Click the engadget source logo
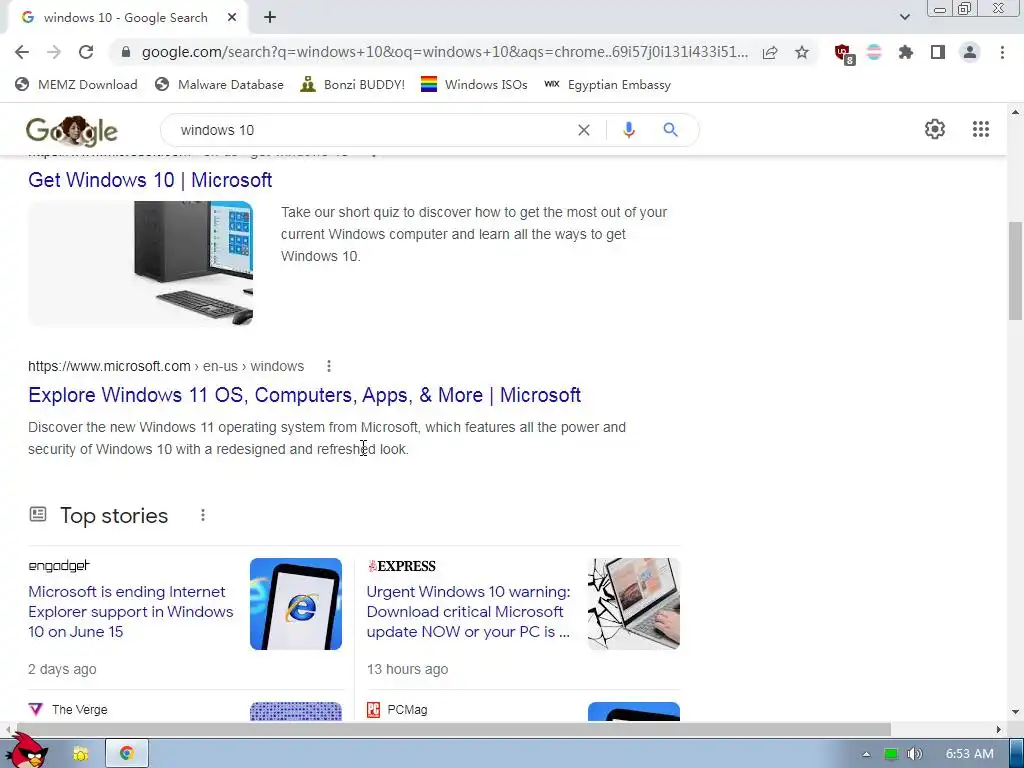 59,566
